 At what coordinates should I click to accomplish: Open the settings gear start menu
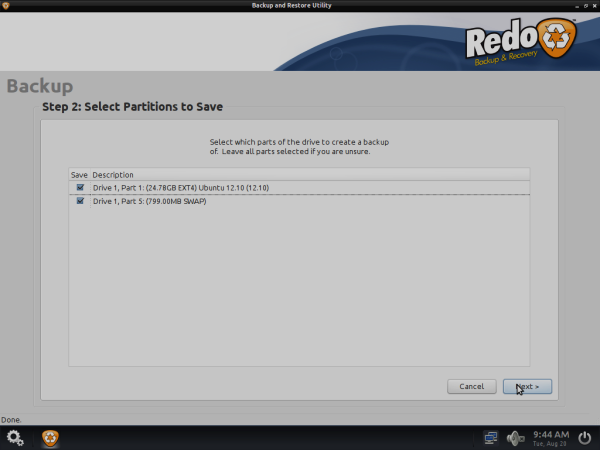(x=15, y=437)
